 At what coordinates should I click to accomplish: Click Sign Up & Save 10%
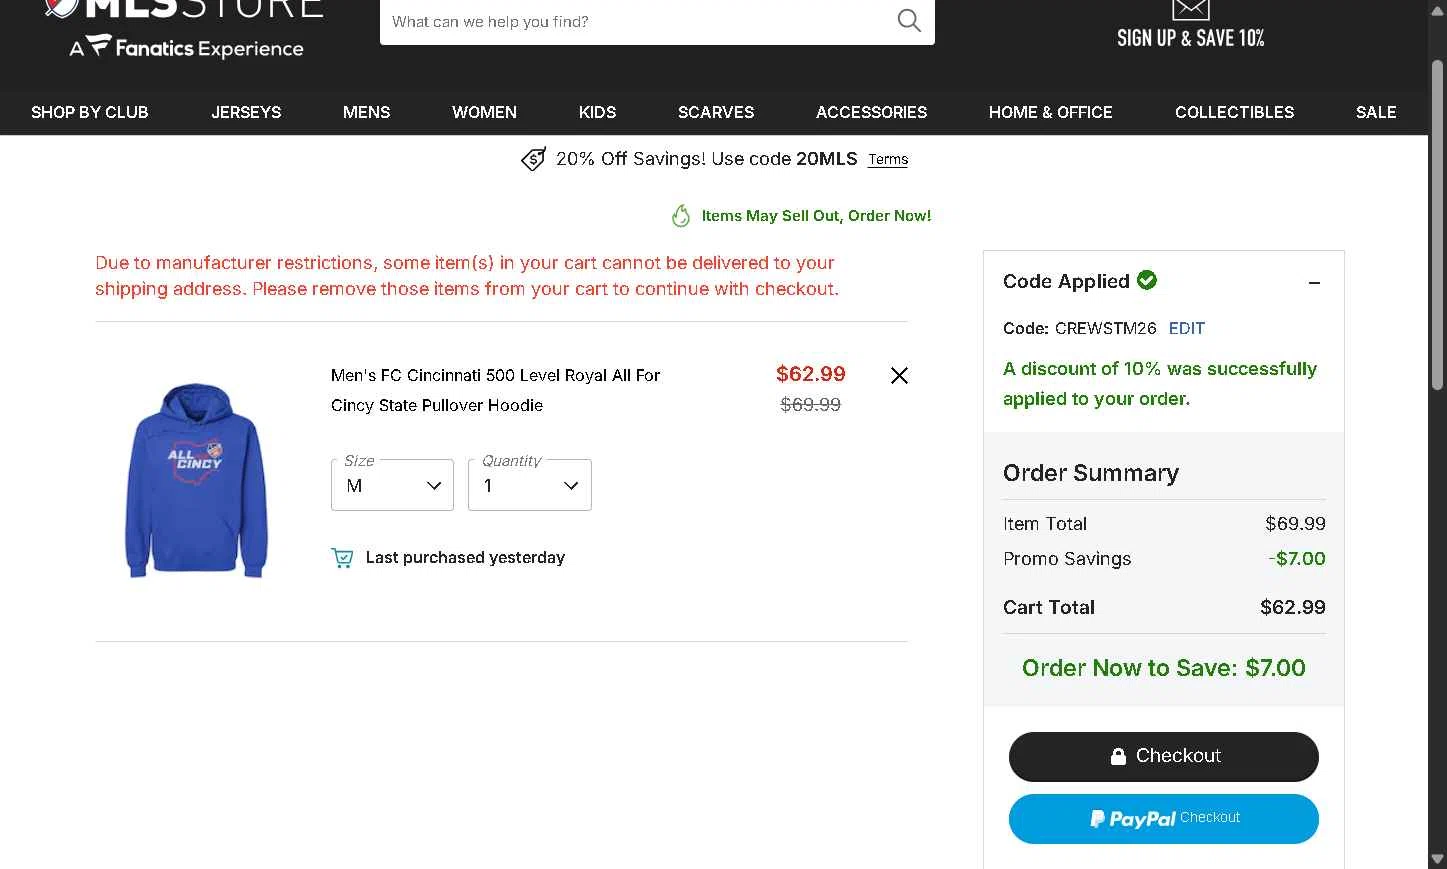(1190, 38)
